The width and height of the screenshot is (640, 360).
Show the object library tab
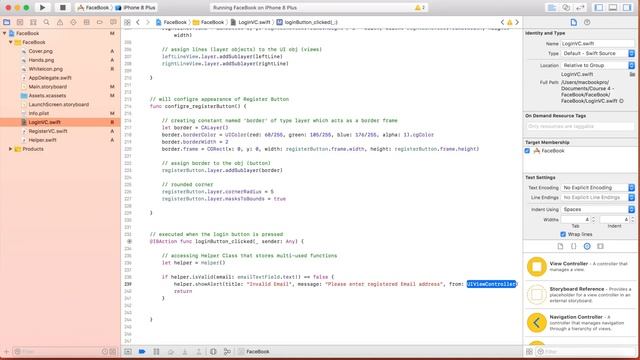point(587,246)
